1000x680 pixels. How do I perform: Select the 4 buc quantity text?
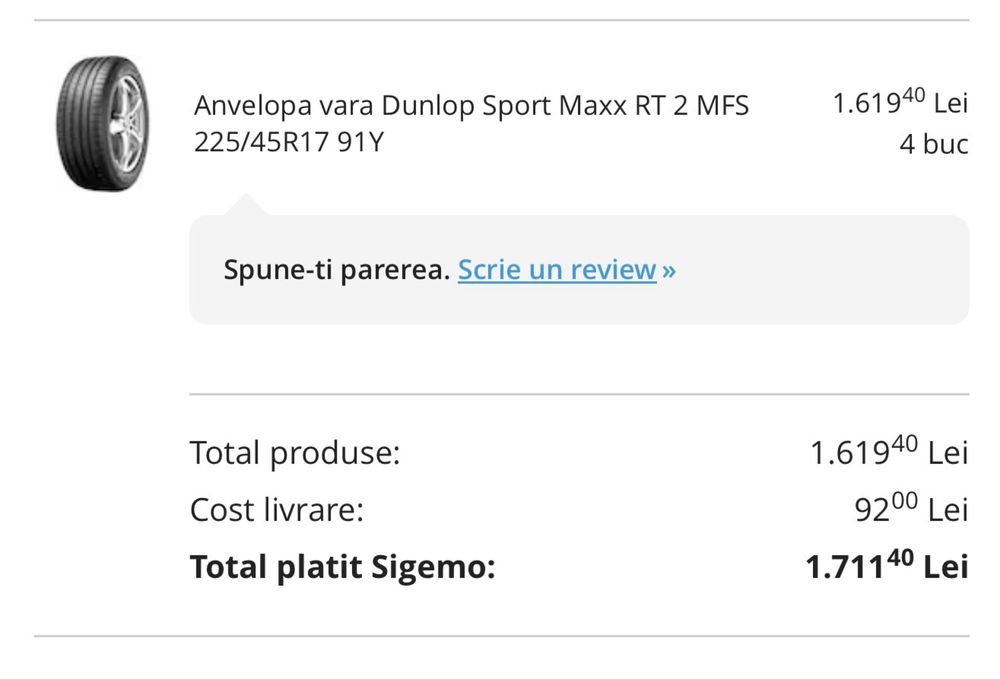pos(933,144)
